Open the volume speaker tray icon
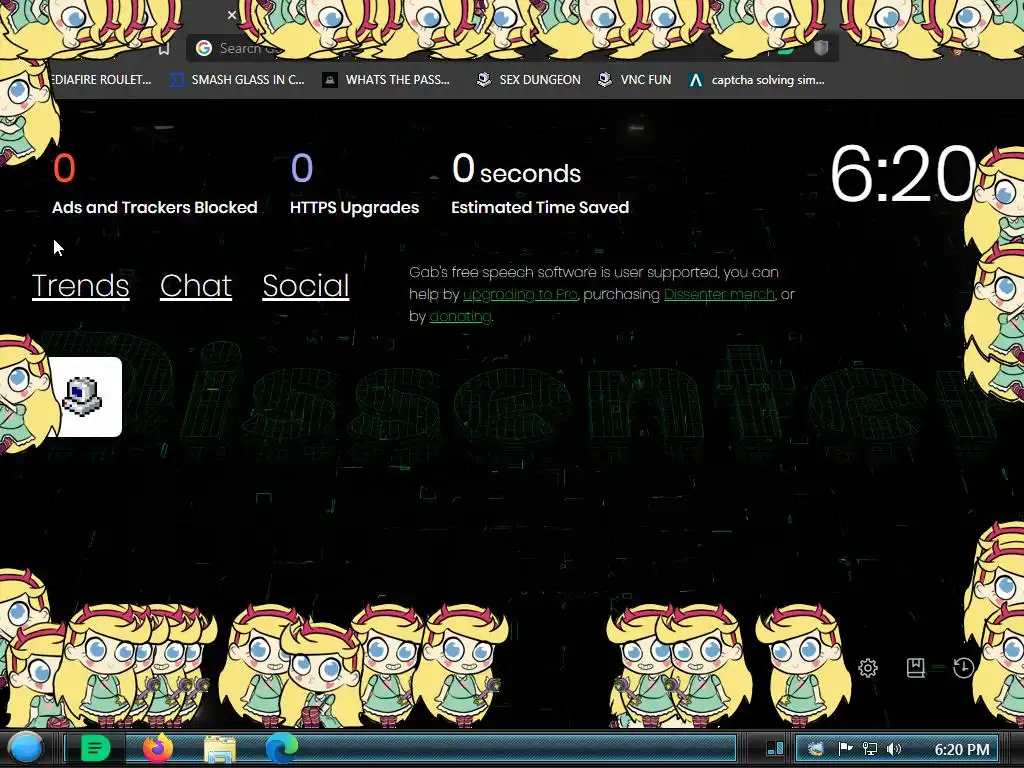 click(893, 749)
